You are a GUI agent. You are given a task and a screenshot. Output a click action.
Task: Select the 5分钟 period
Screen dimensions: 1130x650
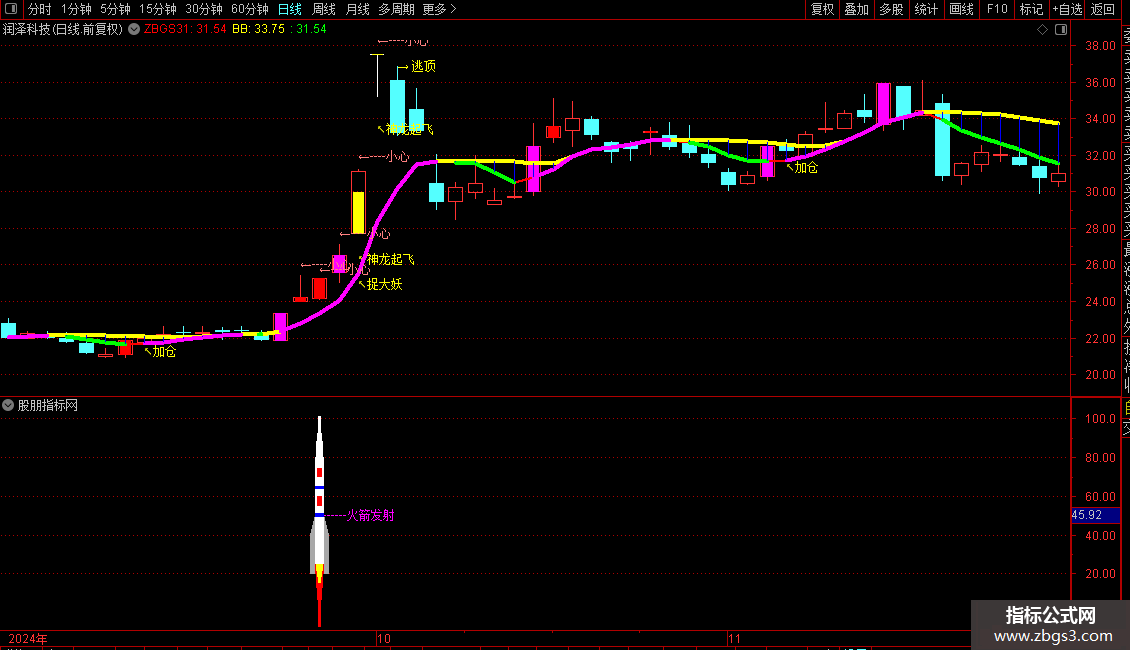click(x=115, y=9)
